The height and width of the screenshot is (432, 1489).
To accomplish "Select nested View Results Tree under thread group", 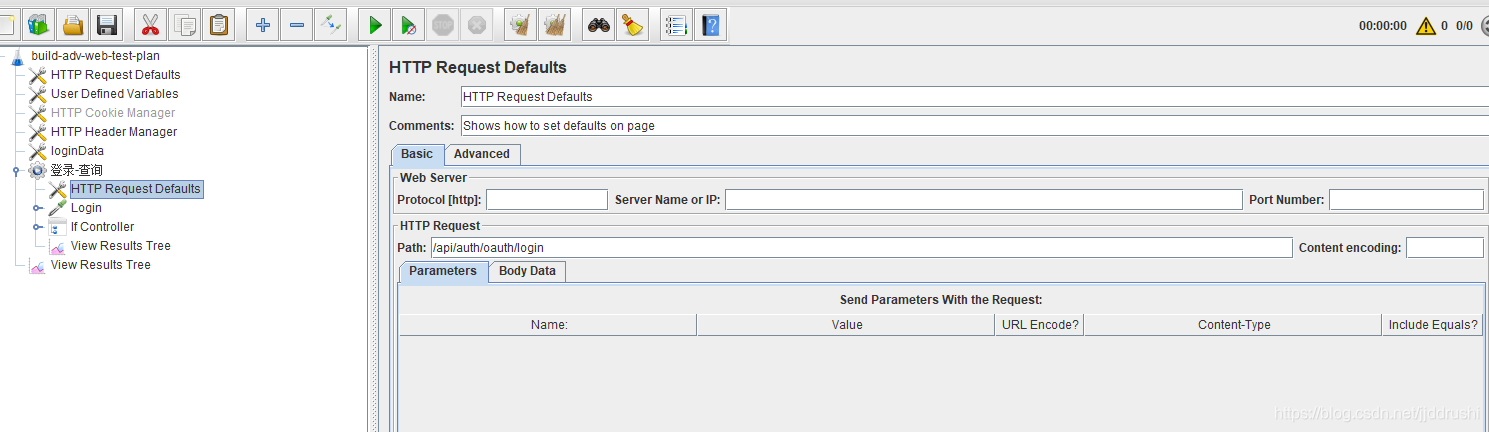I will 121,246.
